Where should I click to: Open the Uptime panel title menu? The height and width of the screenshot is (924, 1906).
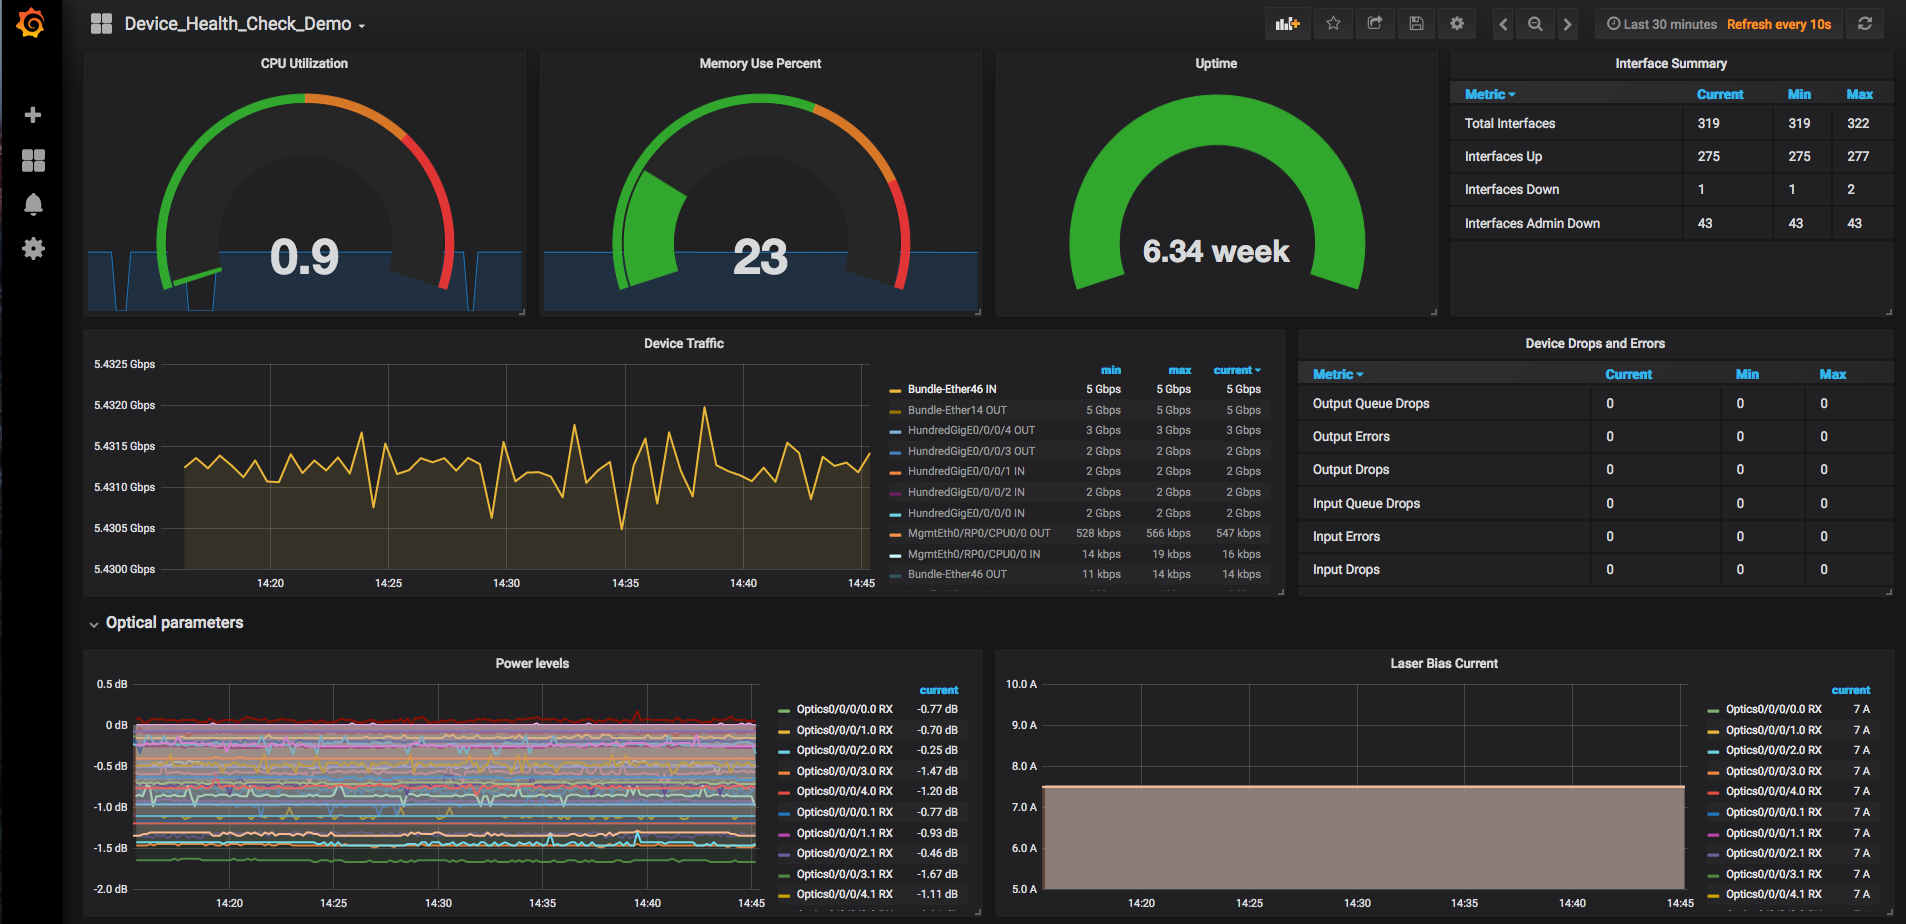(1216, 63)
